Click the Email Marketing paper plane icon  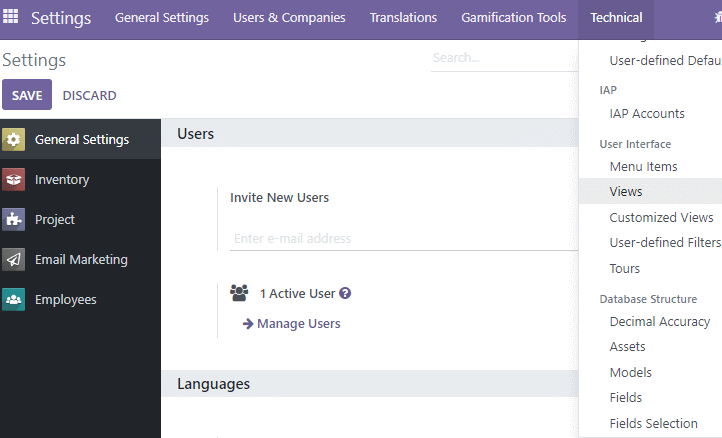click(13, 260)
